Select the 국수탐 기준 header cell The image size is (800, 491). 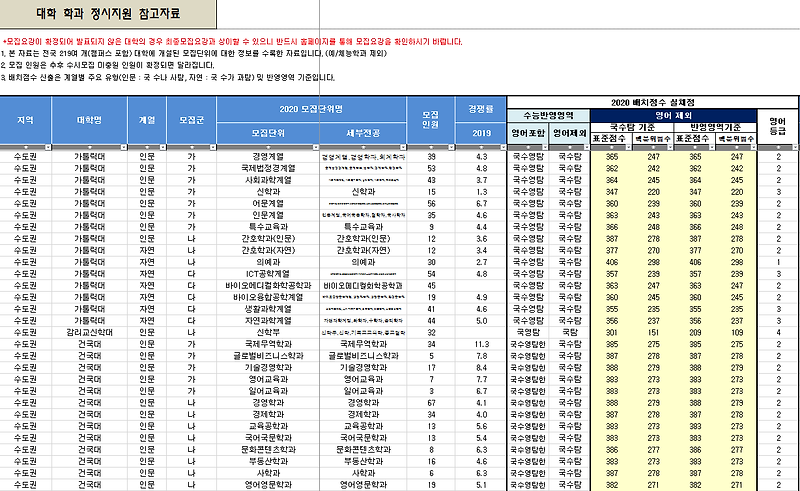632,127
